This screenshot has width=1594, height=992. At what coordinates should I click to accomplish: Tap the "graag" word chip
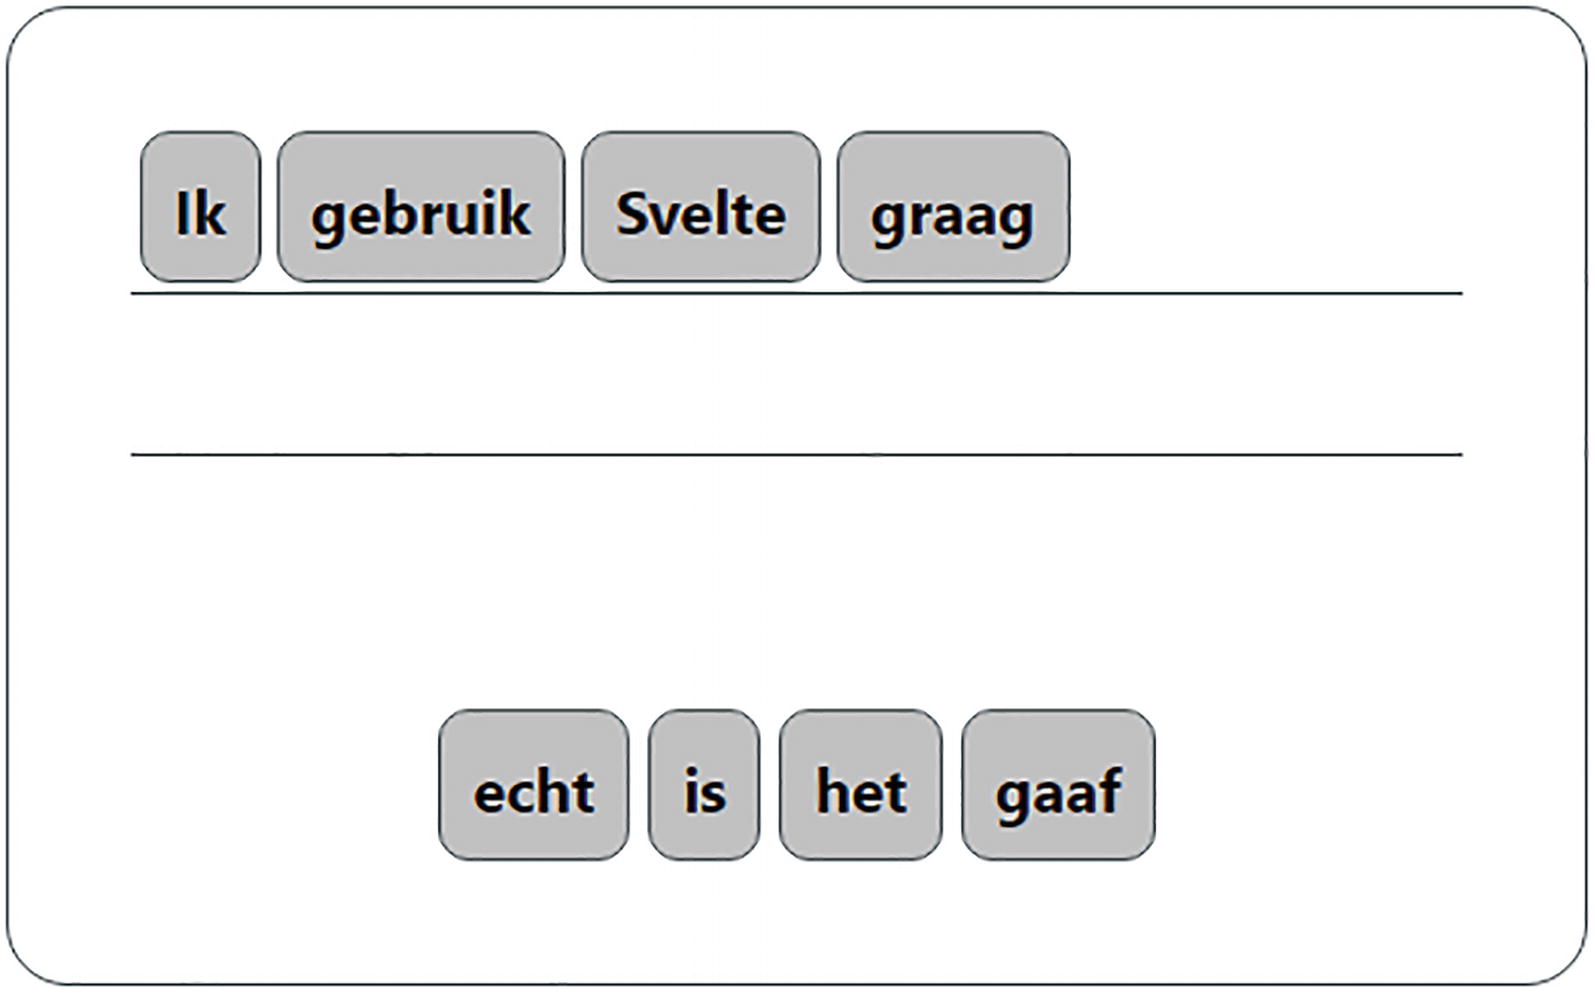click(x=953, y=207)
